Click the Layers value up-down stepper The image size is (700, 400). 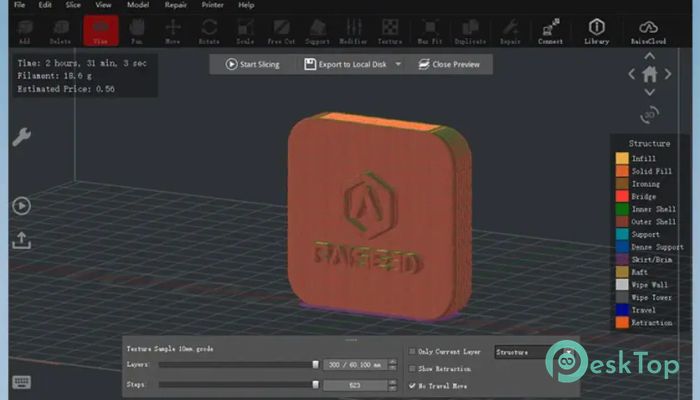392,365
